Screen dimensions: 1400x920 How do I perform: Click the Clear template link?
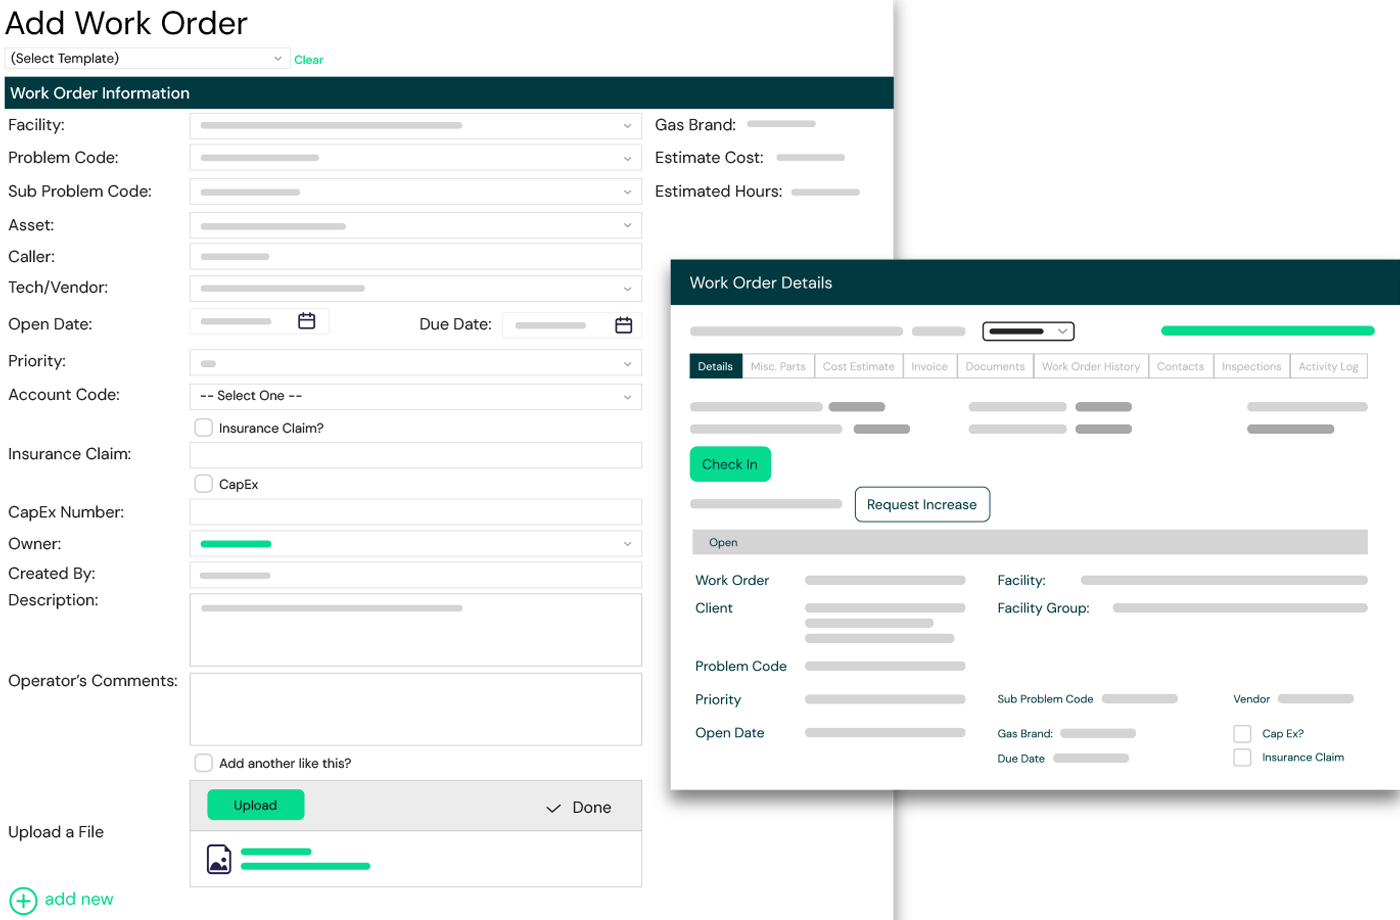click(309, 60)
